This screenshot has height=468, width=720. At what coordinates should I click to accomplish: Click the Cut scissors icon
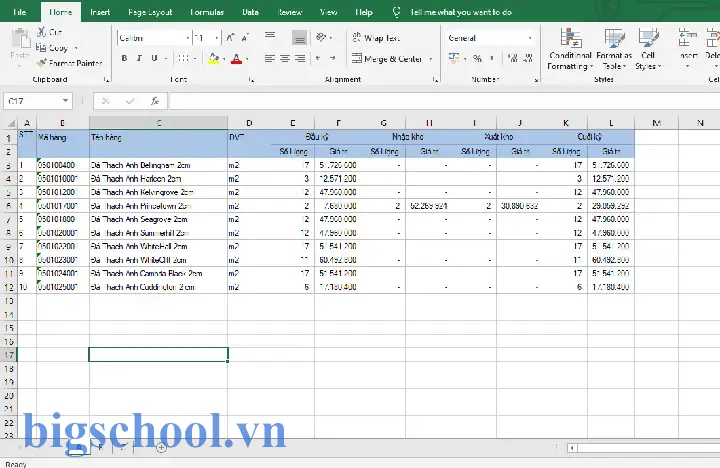coord(42,32)
